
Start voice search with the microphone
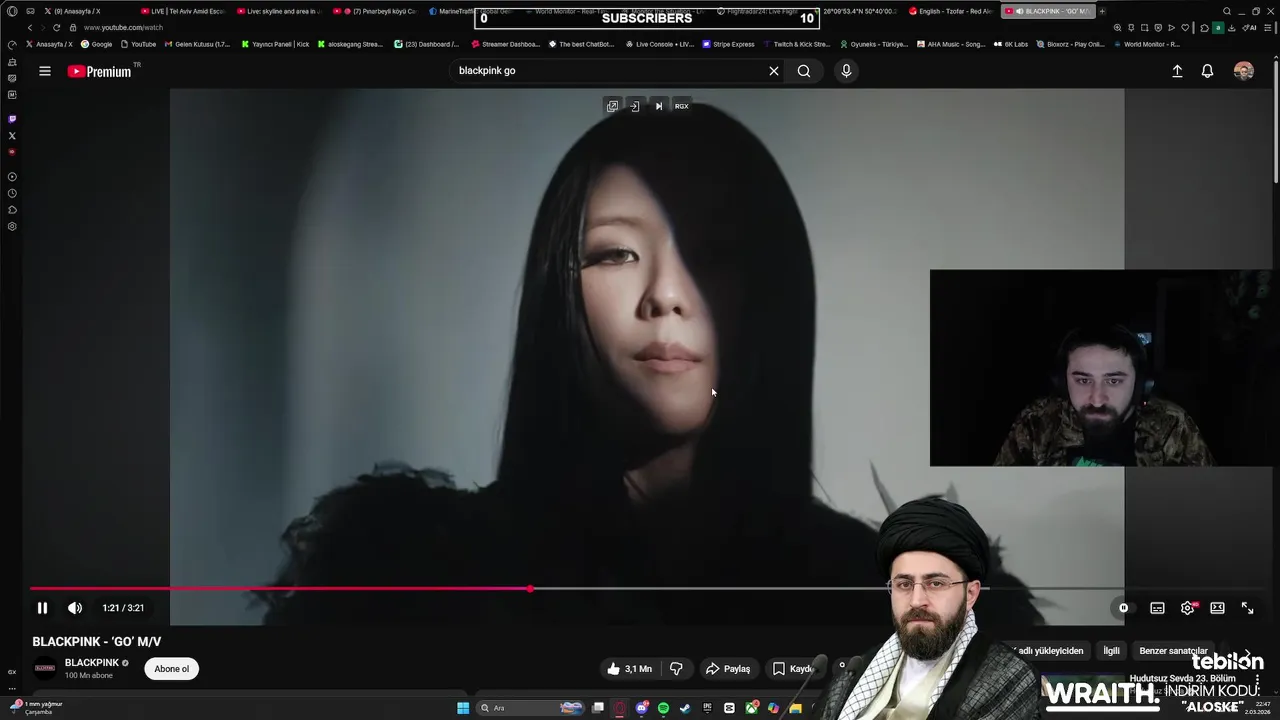click(x=846, y=71)
